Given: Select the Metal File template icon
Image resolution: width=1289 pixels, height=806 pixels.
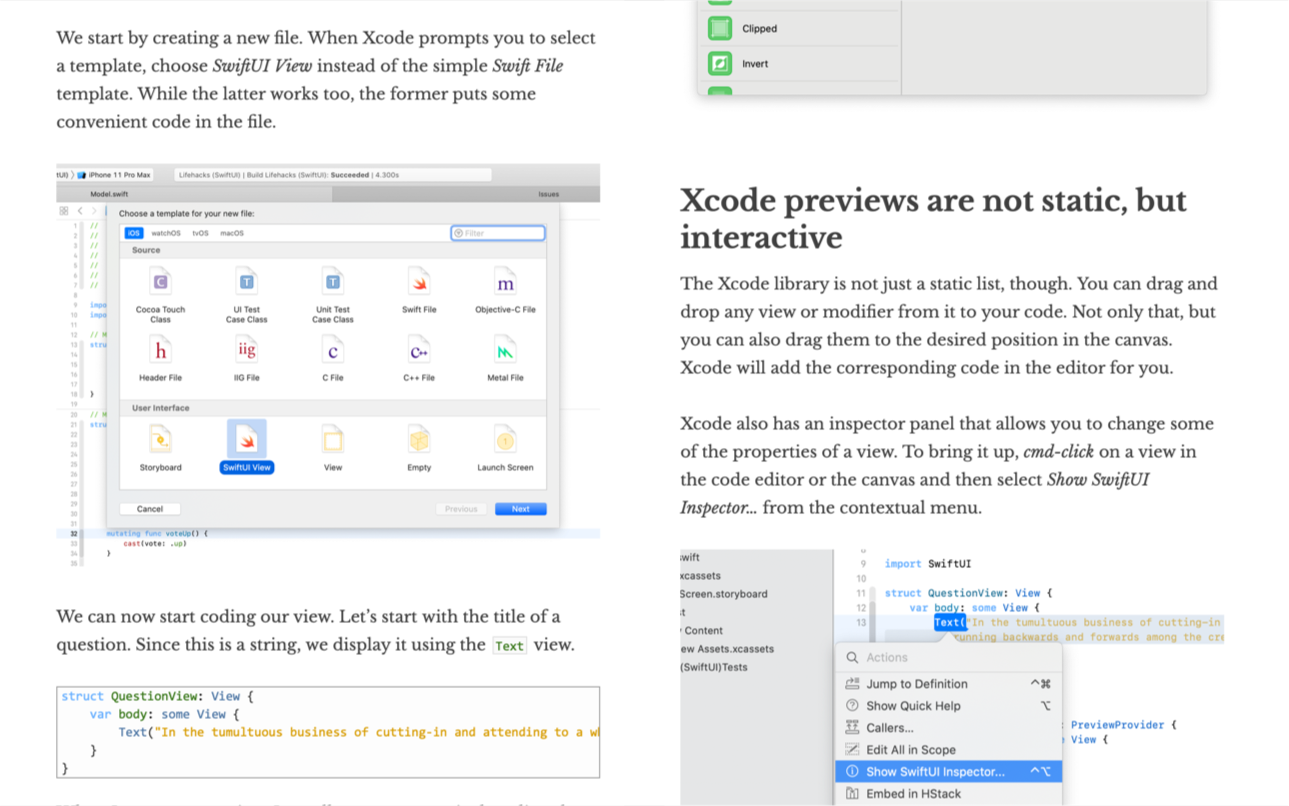Looking at the screenshot, I should tap(505, 350).
